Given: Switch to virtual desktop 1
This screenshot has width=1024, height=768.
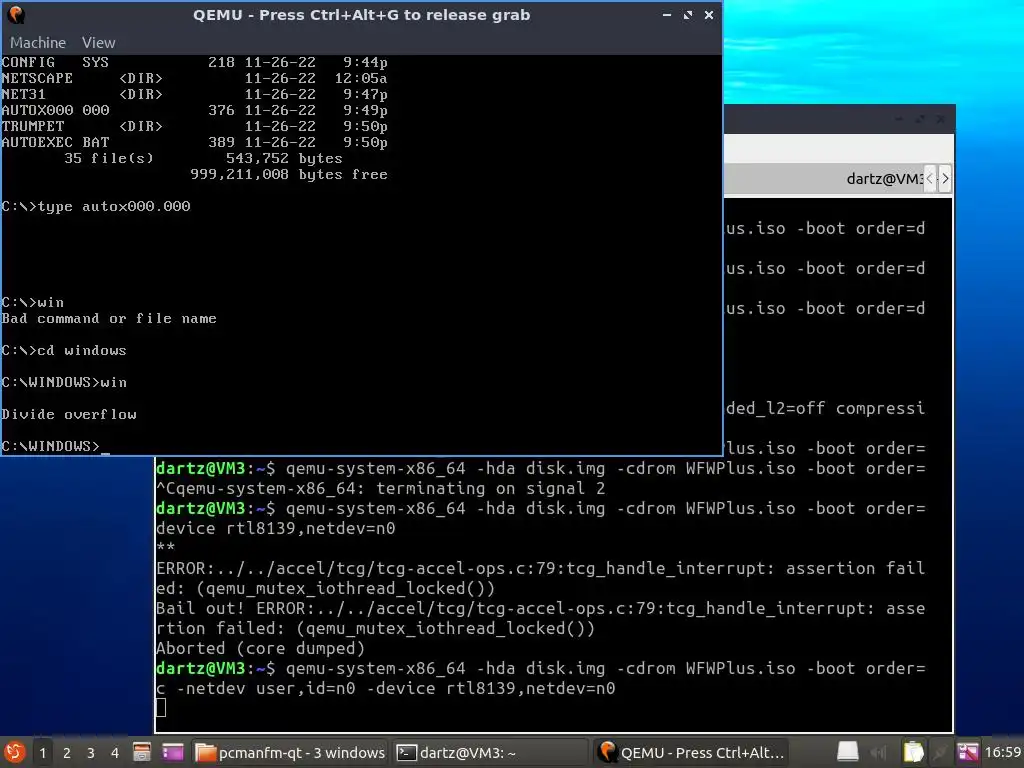Looking at the screenshot, I should (x=42, y=753).
